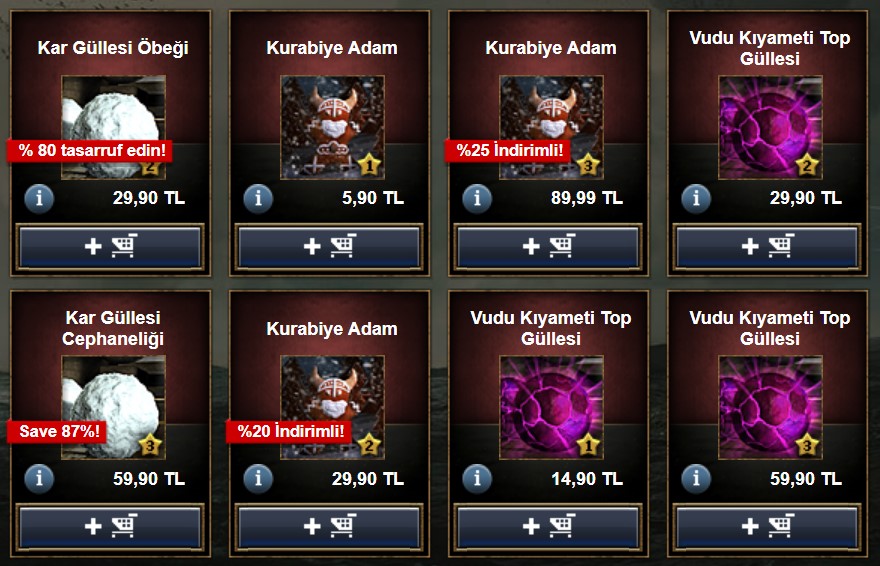Open info for %20 İndirimli Kurabiye Adam
The image size is (880, 566).
(258, 478)
